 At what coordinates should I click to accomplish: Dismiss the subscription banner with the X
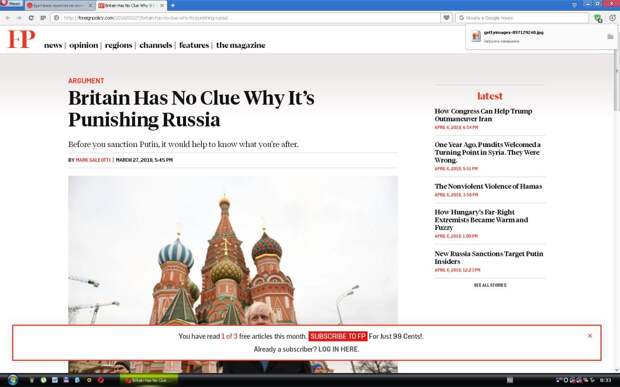[x=590, y=336]
